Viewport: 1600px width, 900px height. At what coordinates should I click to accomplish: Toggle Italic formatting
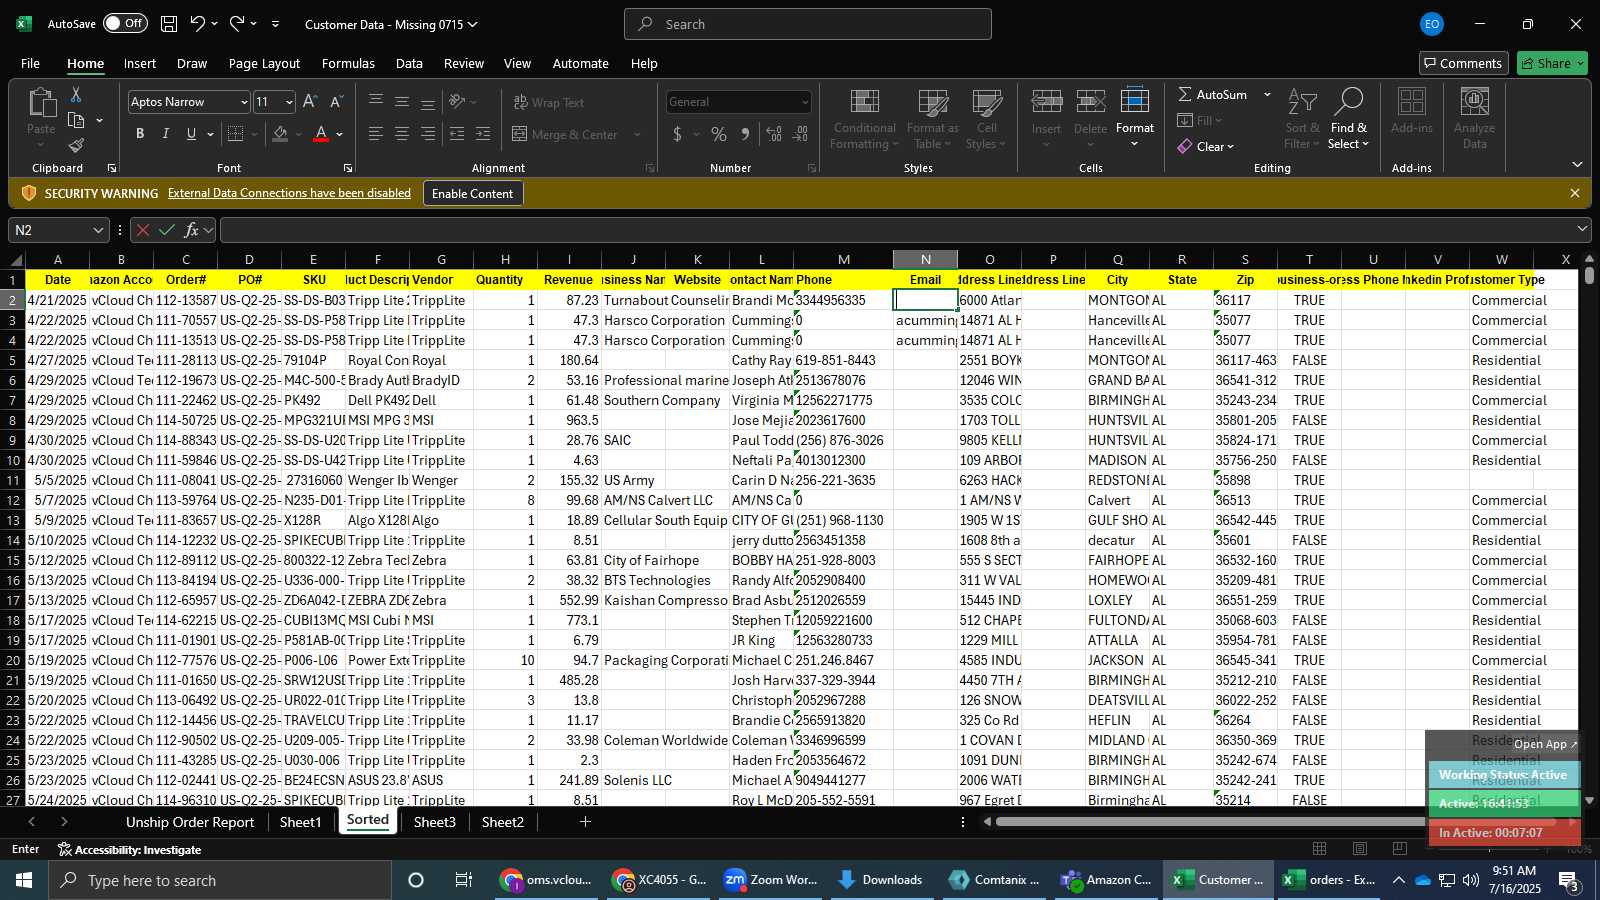[x=165, y=134]
